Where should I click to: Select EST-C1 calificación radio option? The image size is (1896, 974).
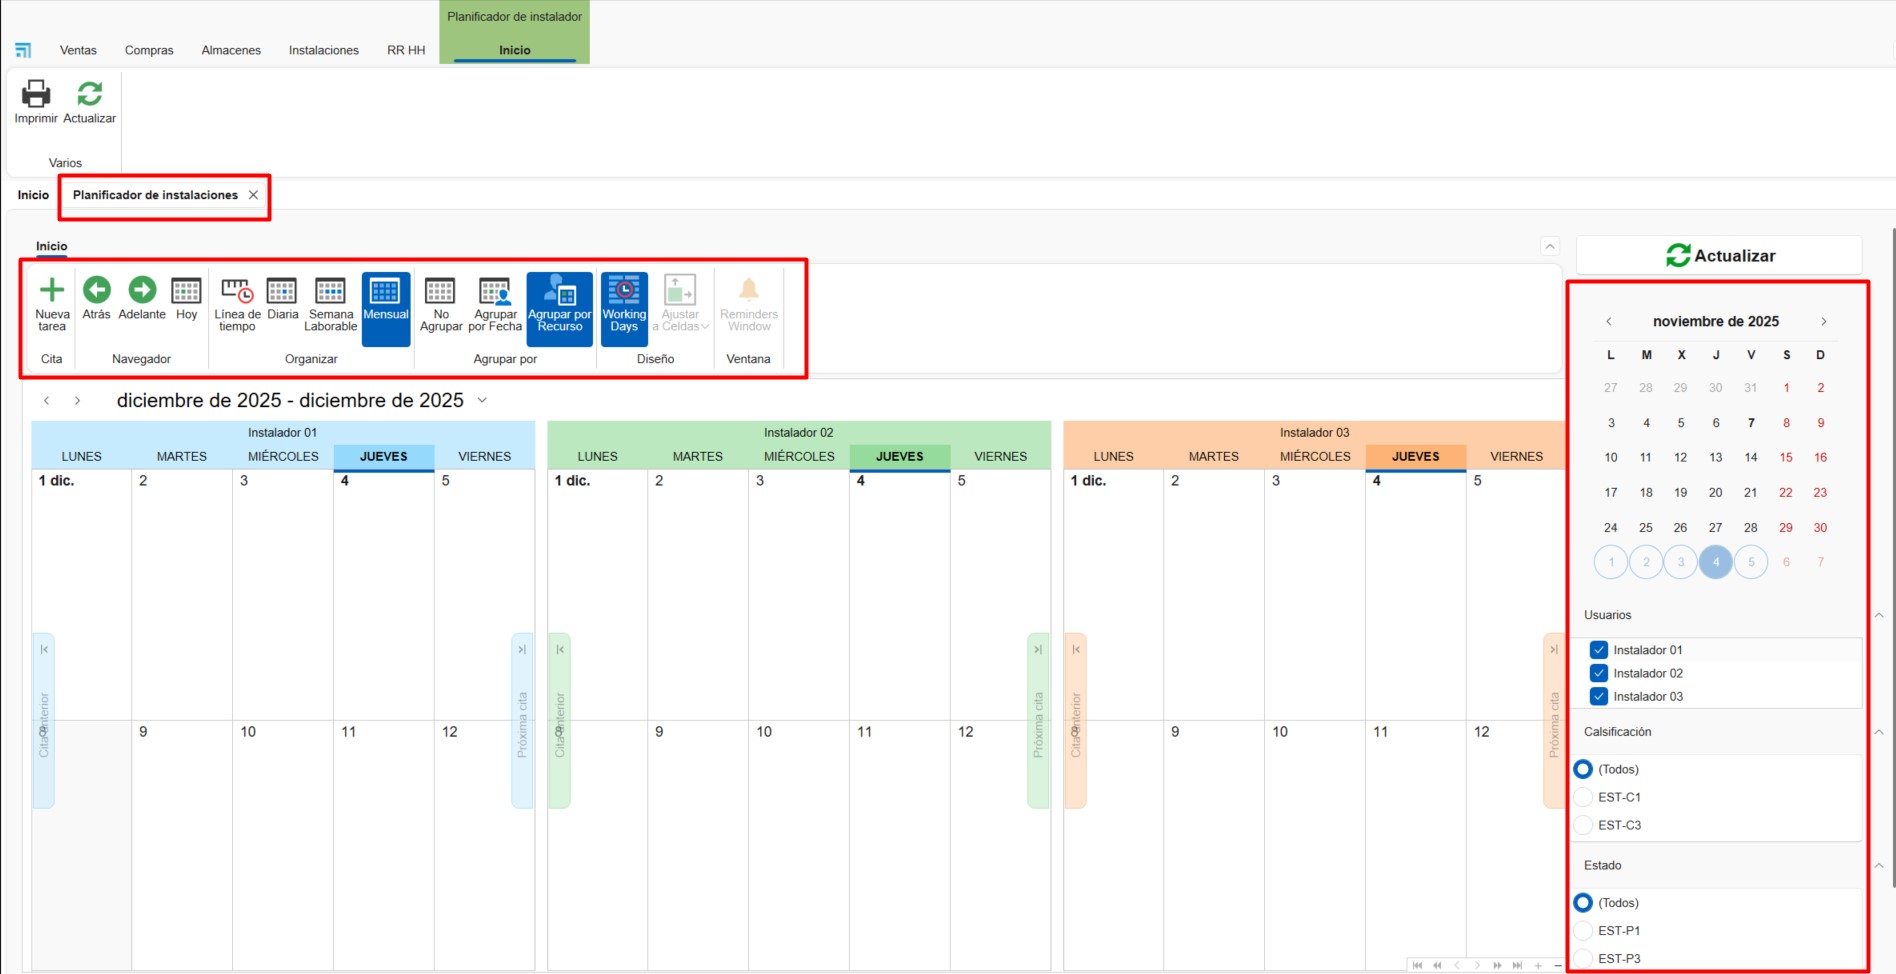(1583, 797)
